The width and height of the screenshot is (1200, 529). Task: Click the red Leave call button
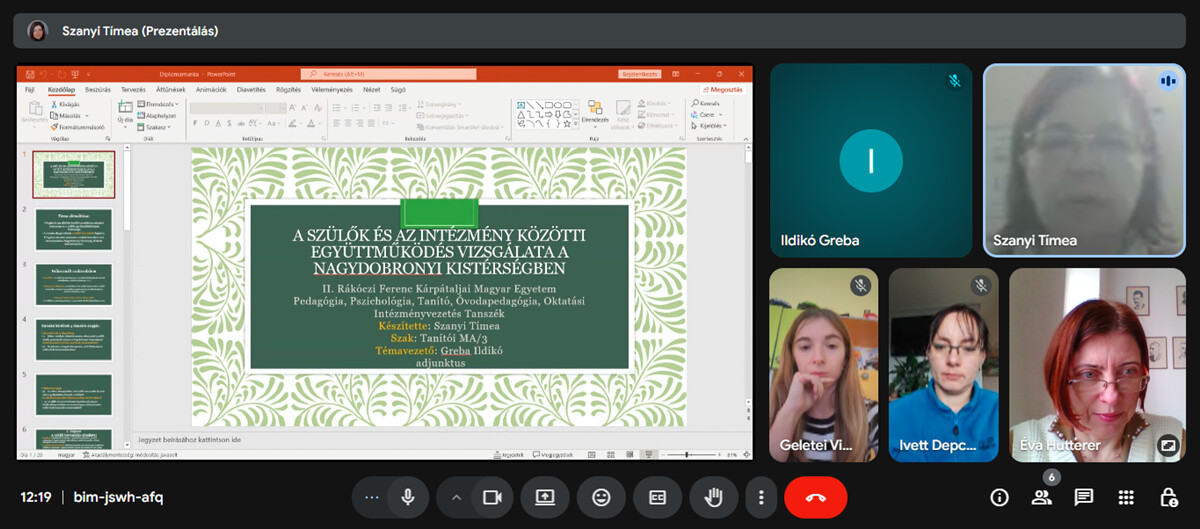click(815, 497)
